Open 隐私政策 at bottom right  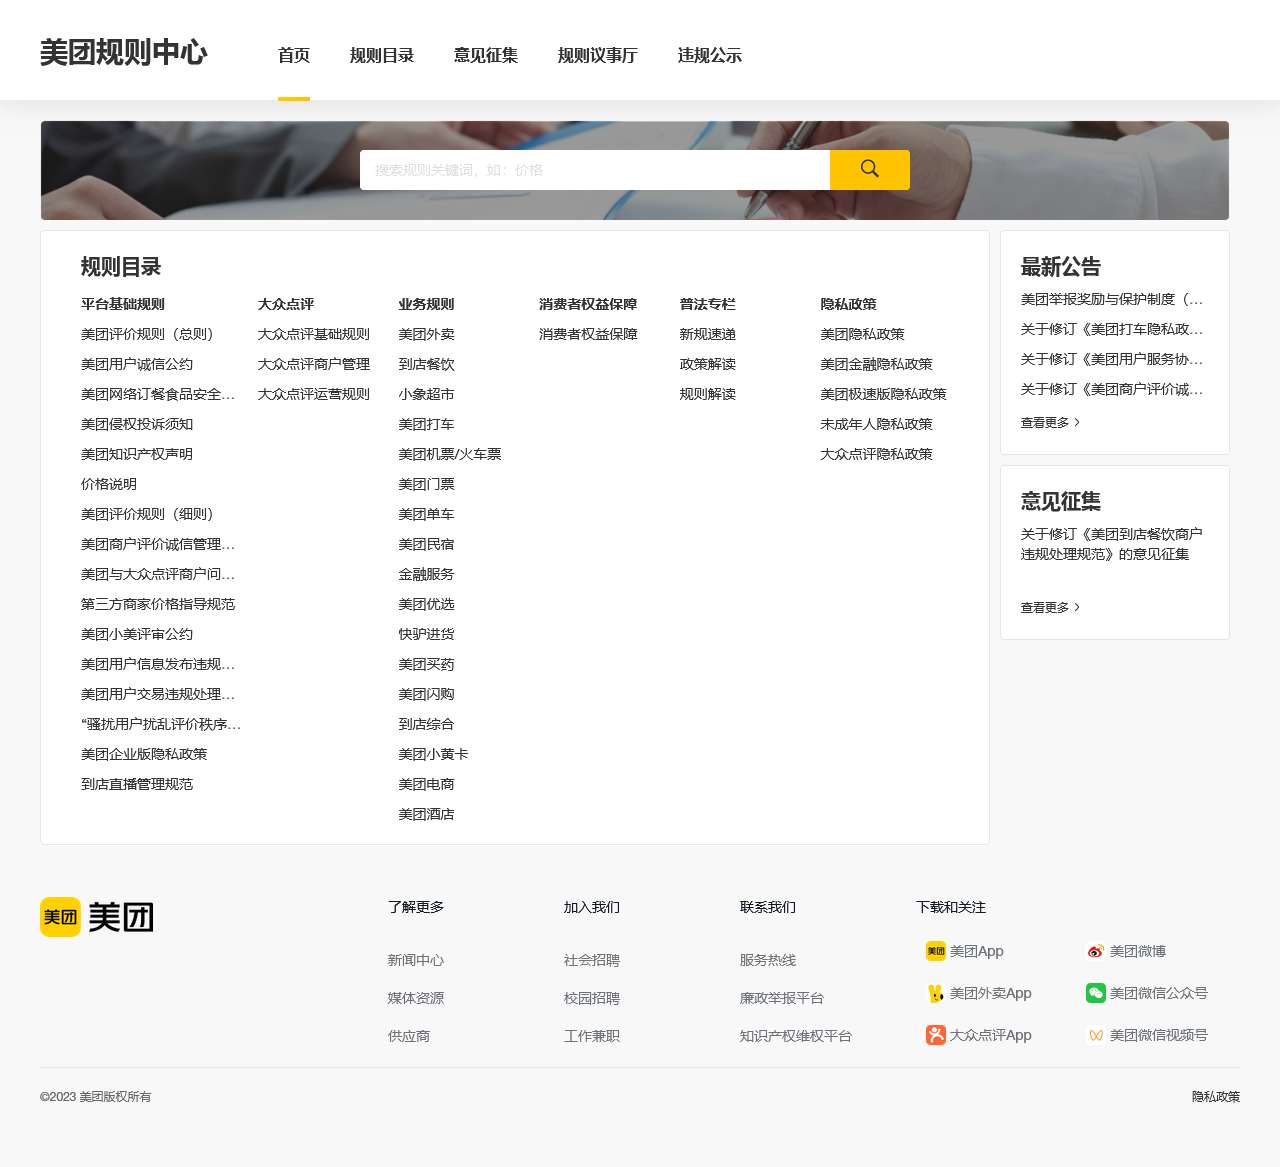(x=1215, y=1096)
